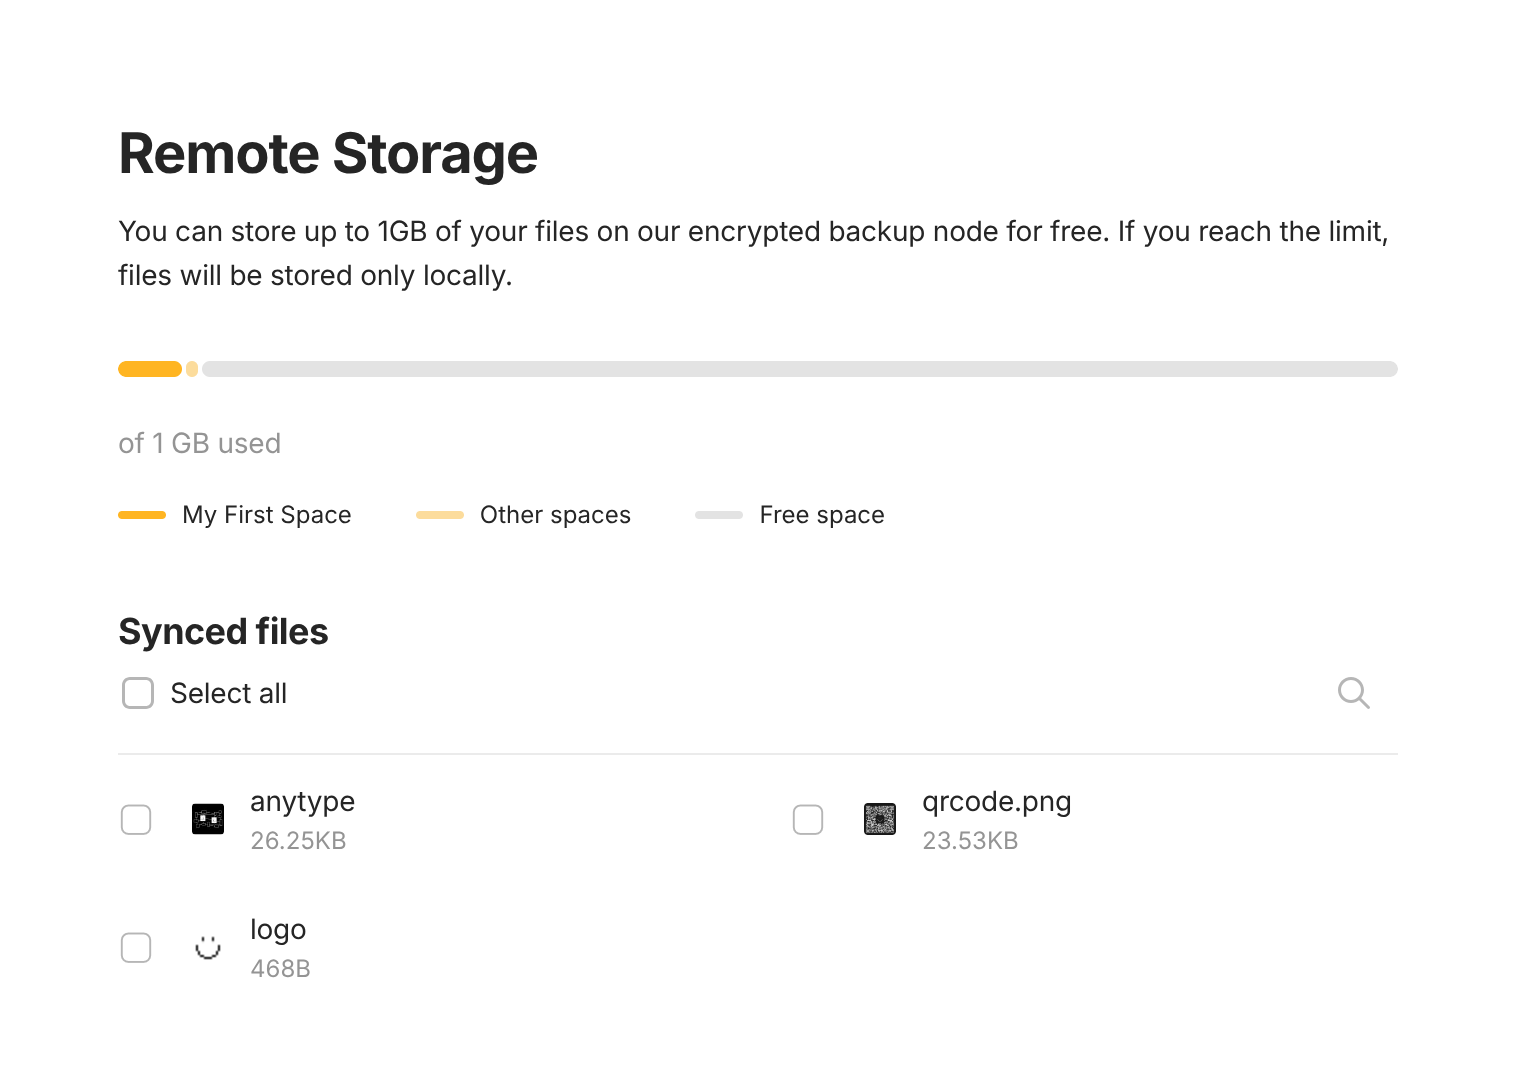Viewport: 1516px width, 1079px height.
Task: Click the Free space gray legend swatch
Action: tap(719, 515)
